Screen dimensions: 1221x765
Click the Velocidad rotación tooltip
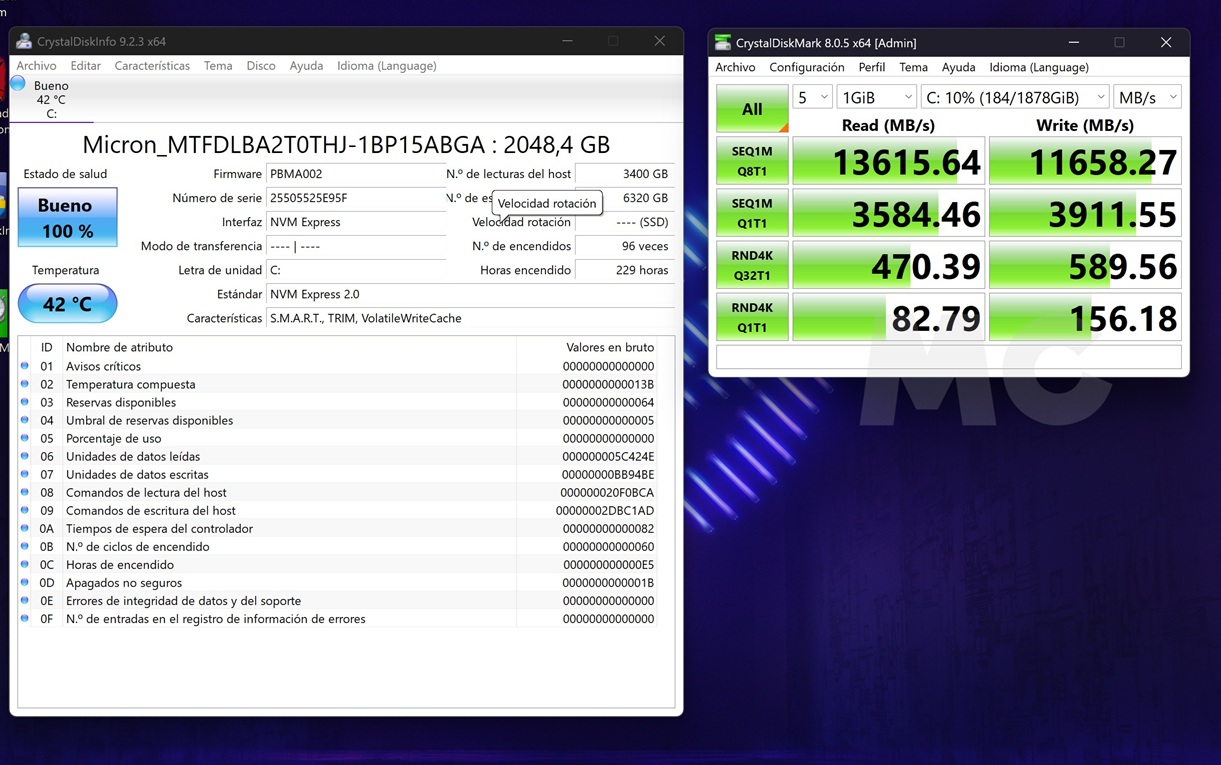coord(547,203)
